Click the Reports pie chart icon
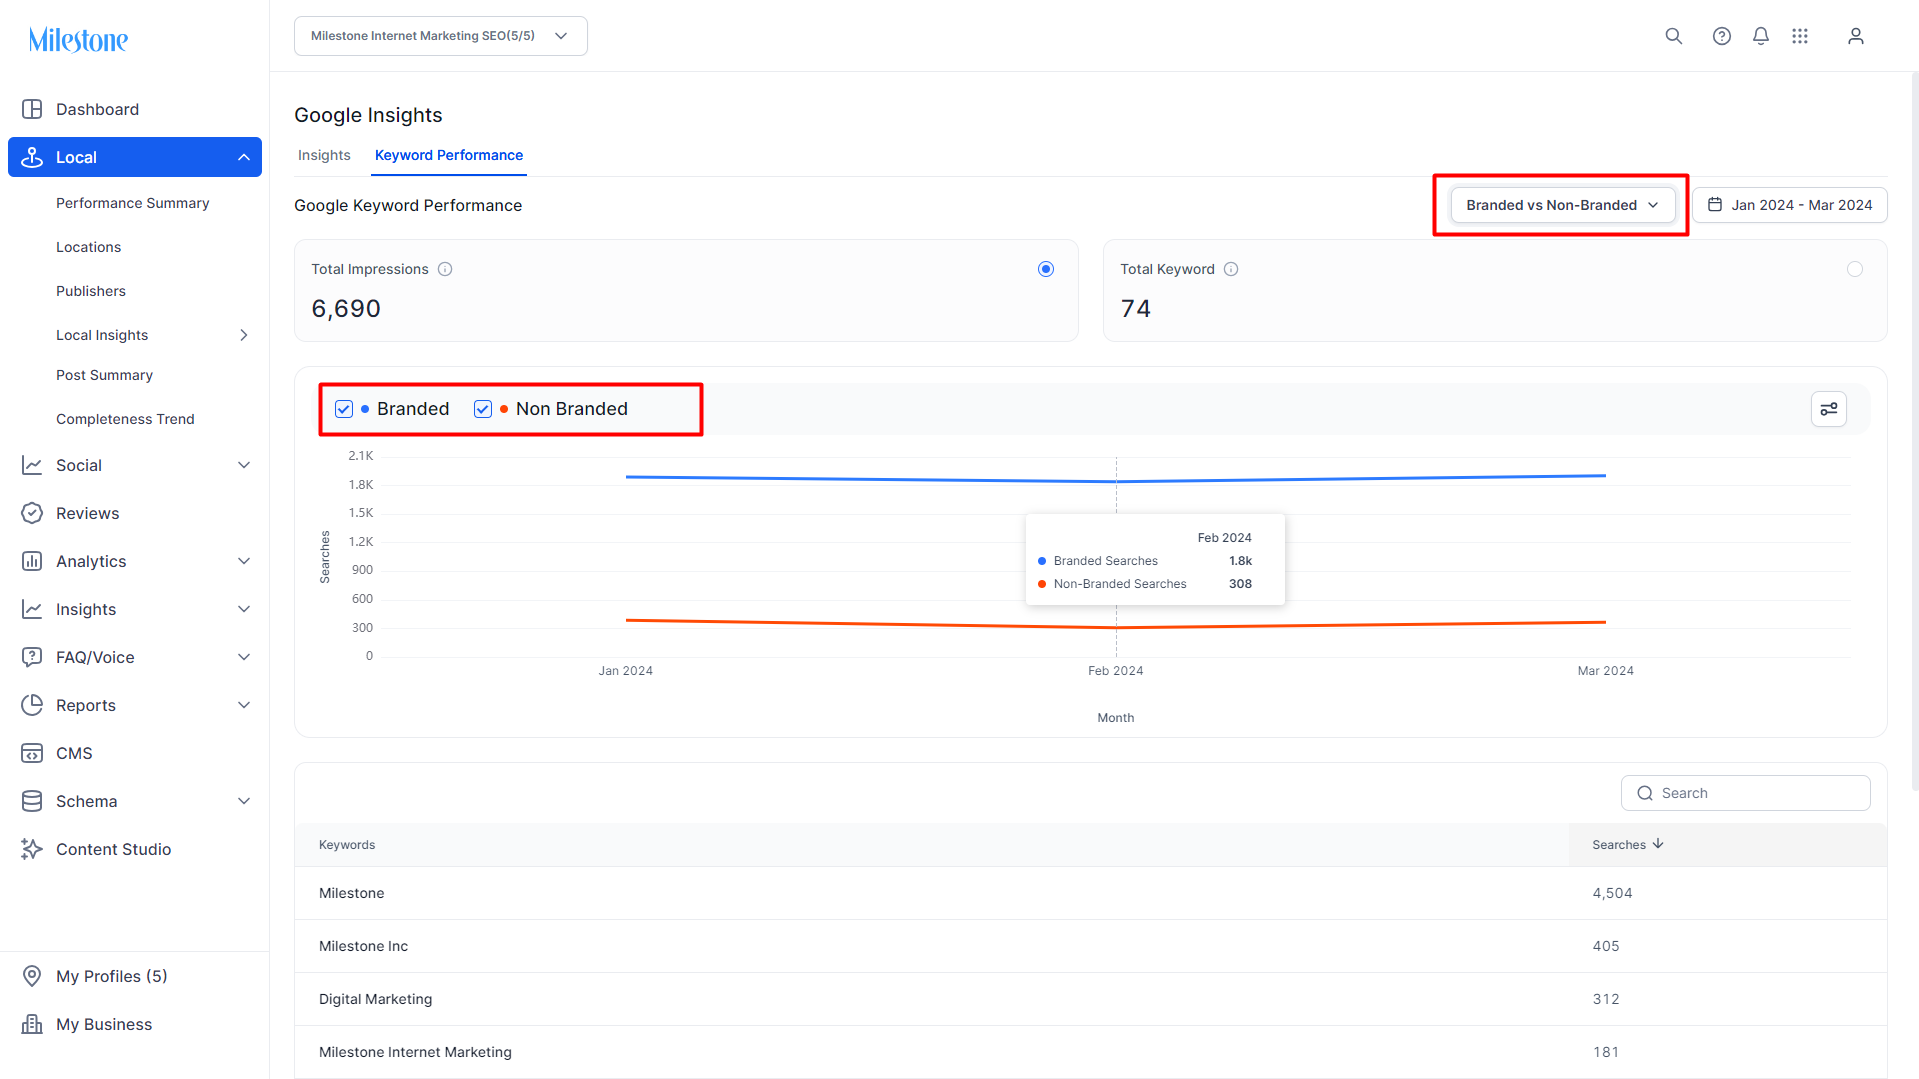 pyautogui.click(x=32, y=705)
